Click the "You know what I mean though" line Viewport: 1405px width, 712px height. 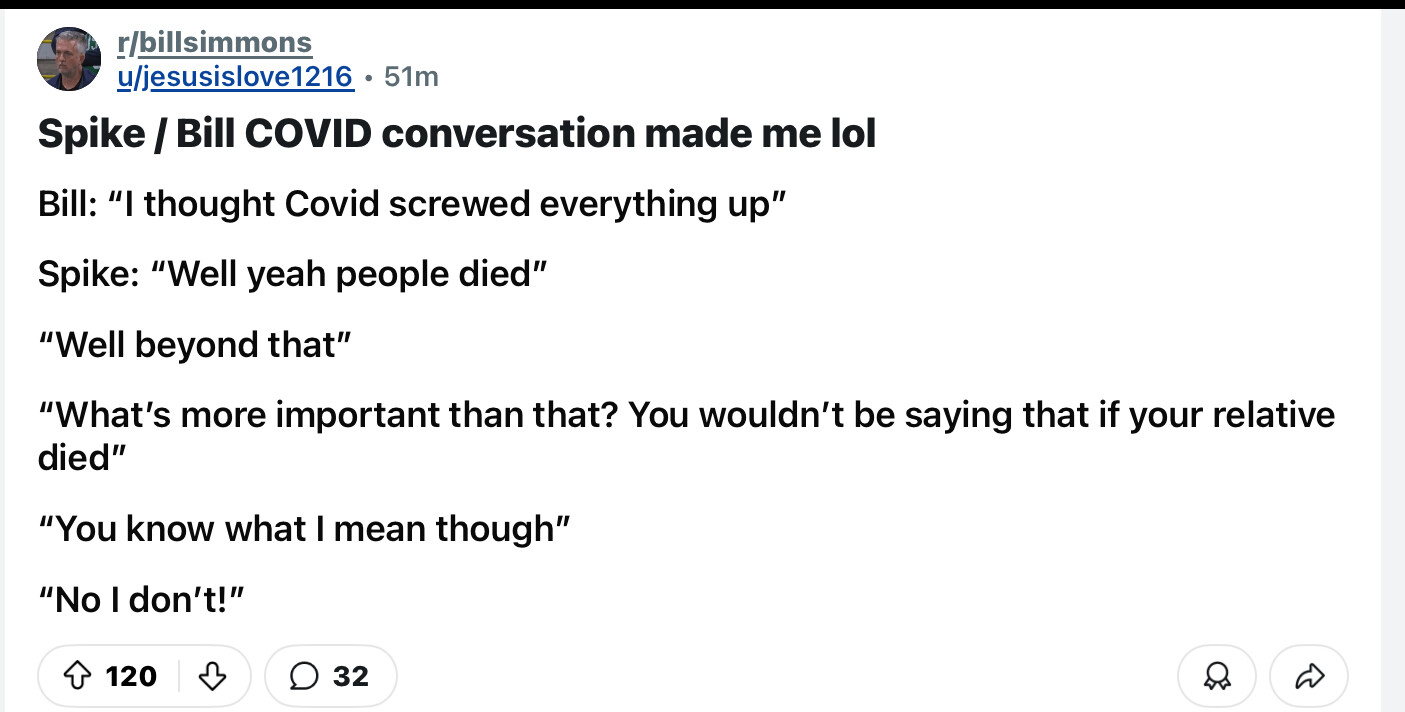(303, 528)
